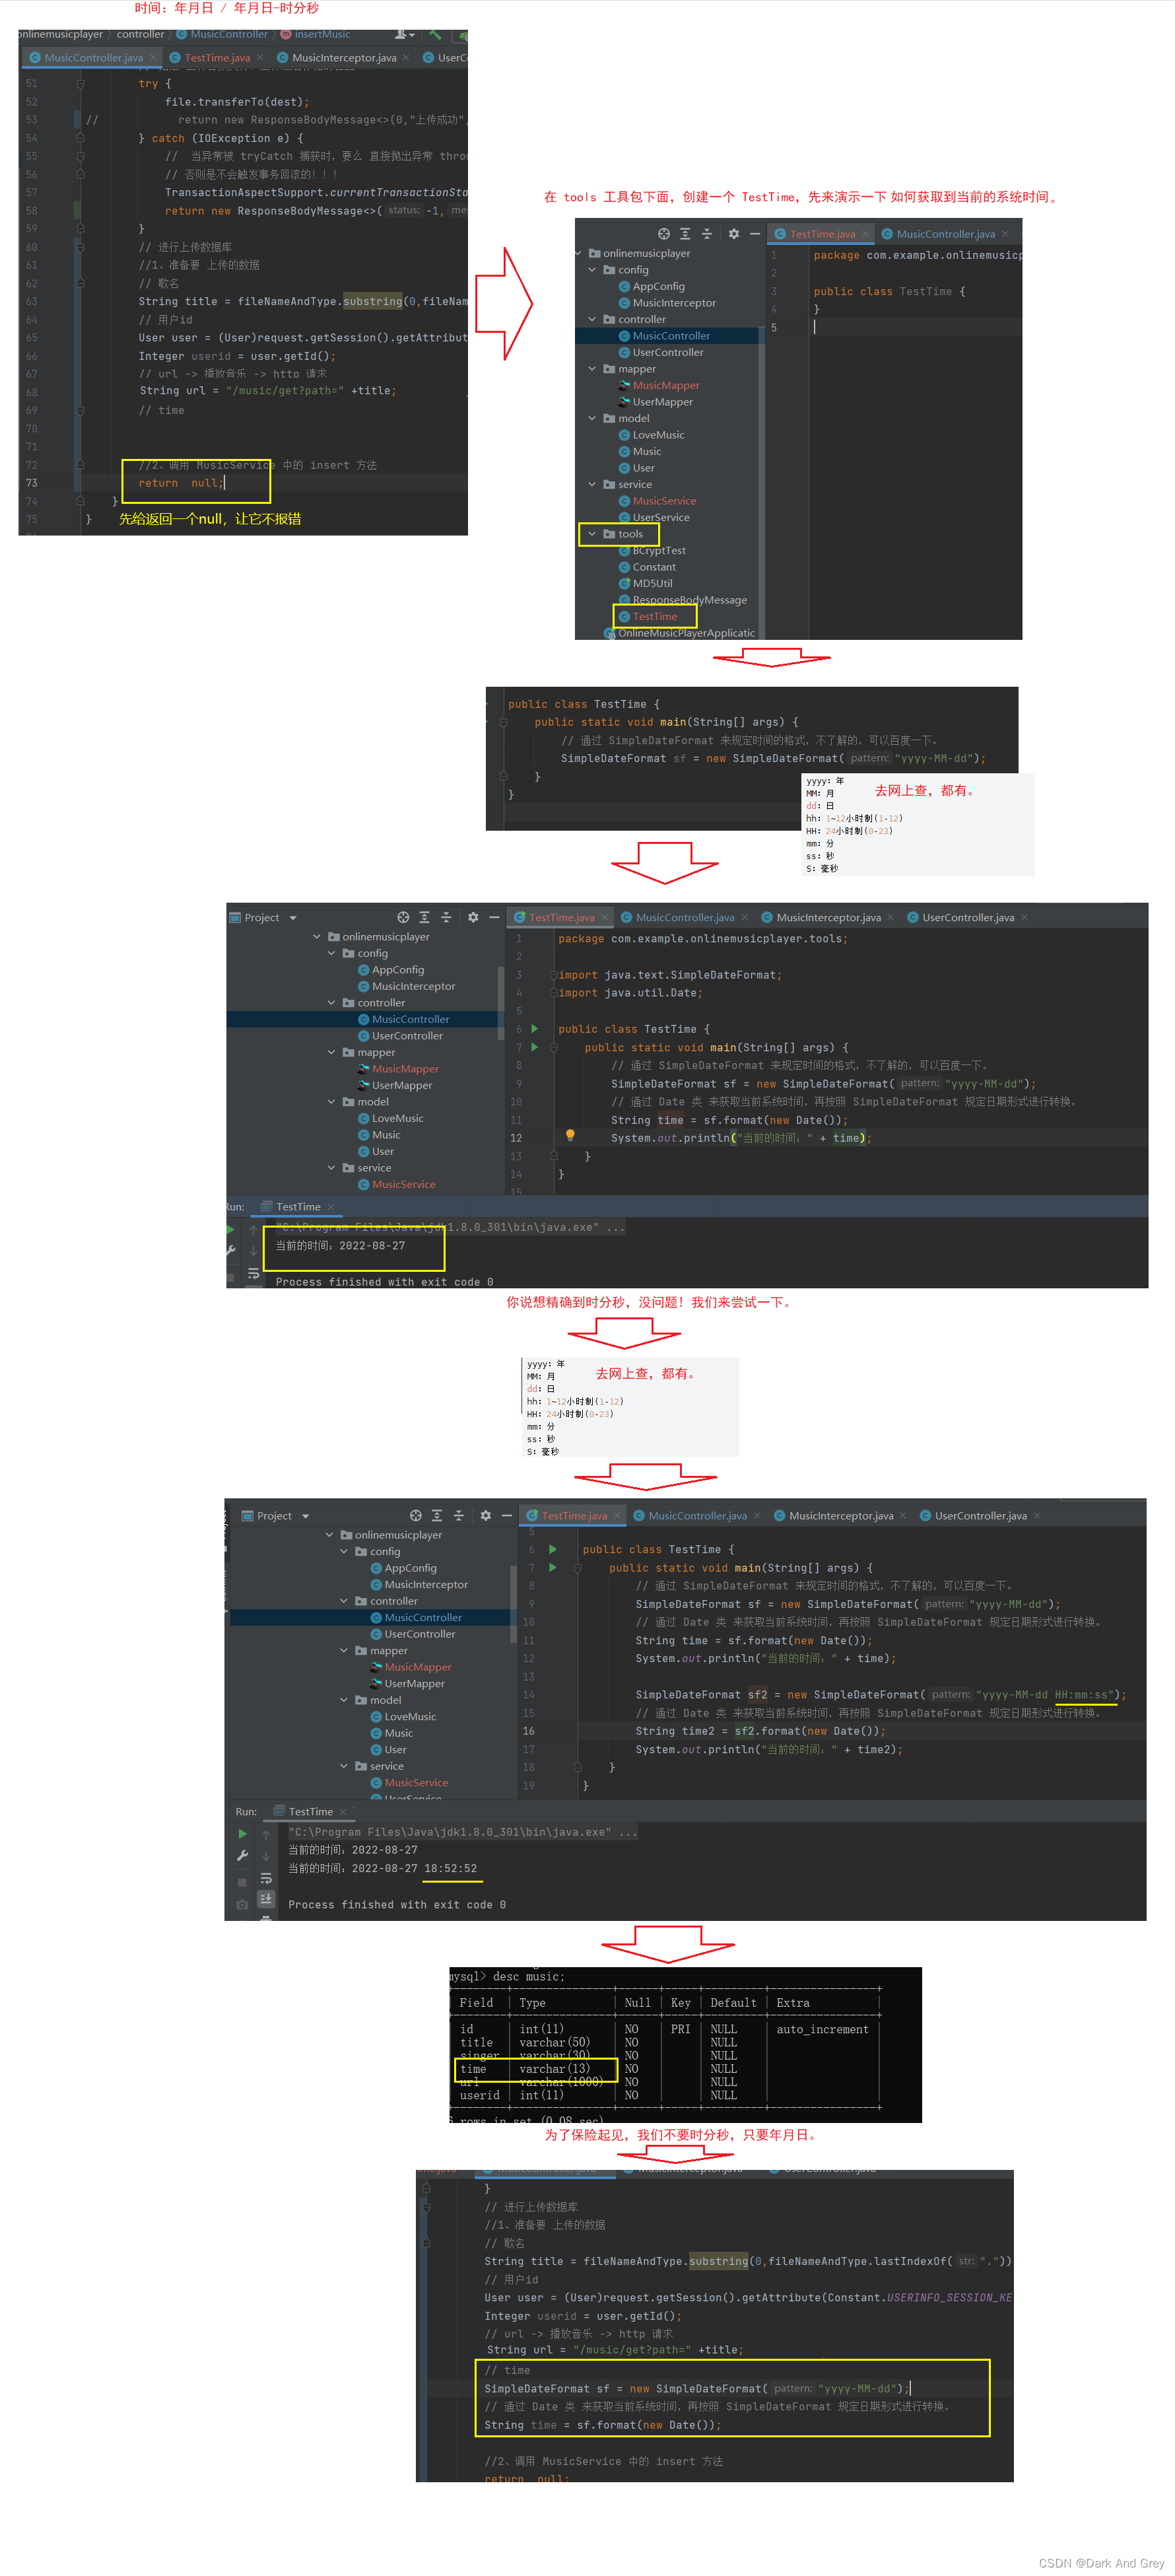Switch to UserController.java tab in the 18:52:52 IDE
Image resolution: width=1175 pixels, height=2576 pixels.
point(980,1515)
